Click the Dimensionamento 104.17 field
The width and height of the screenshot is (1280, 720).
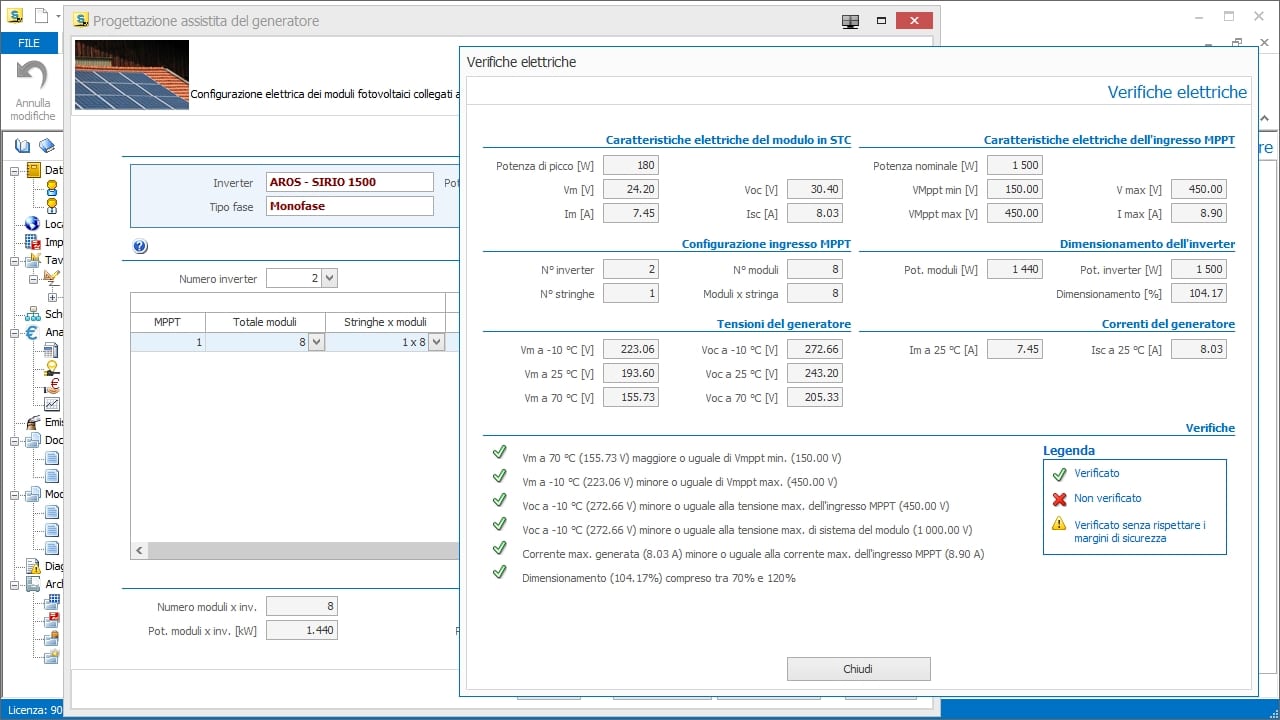point(1199,294)
